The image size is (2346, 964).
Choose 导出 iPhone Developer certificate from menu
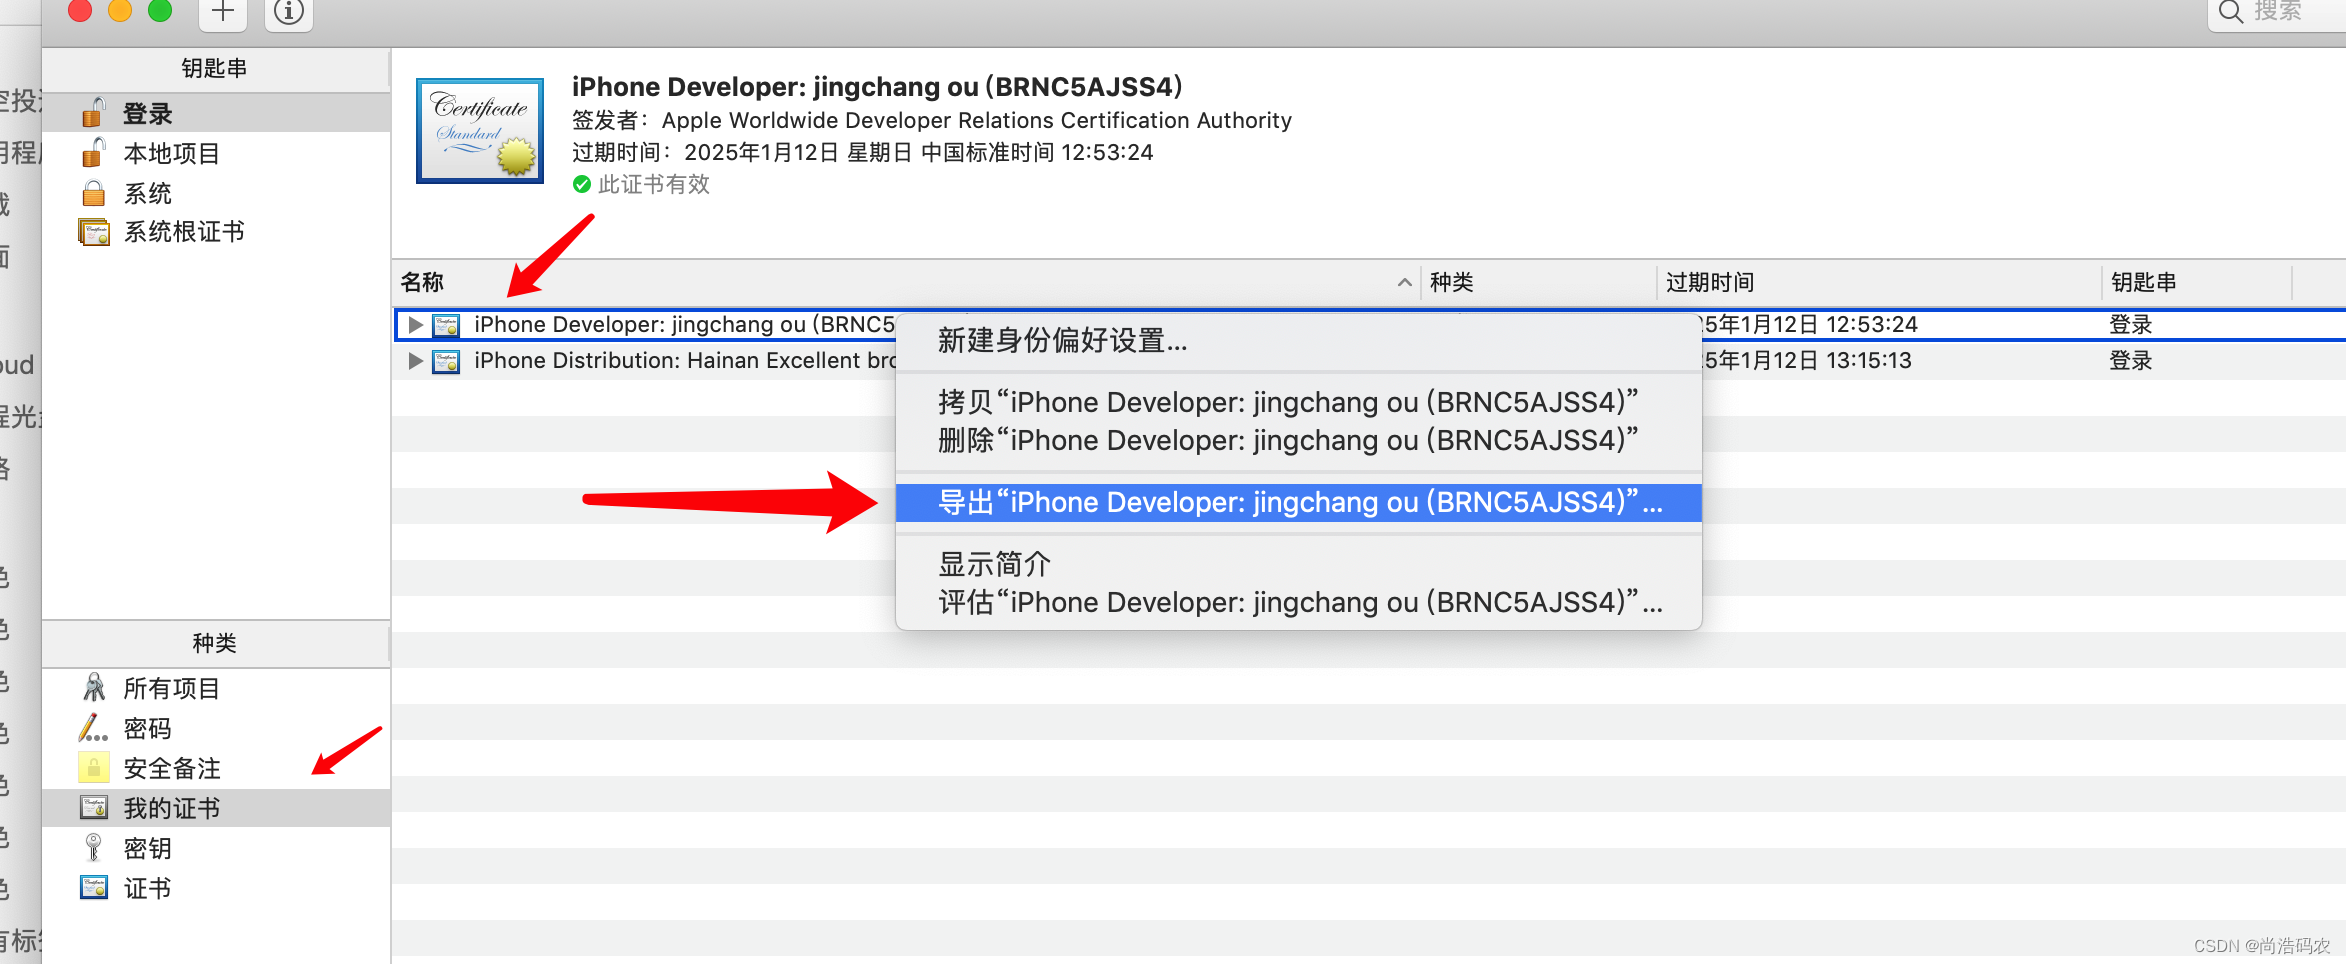(x=1298, y=502)
